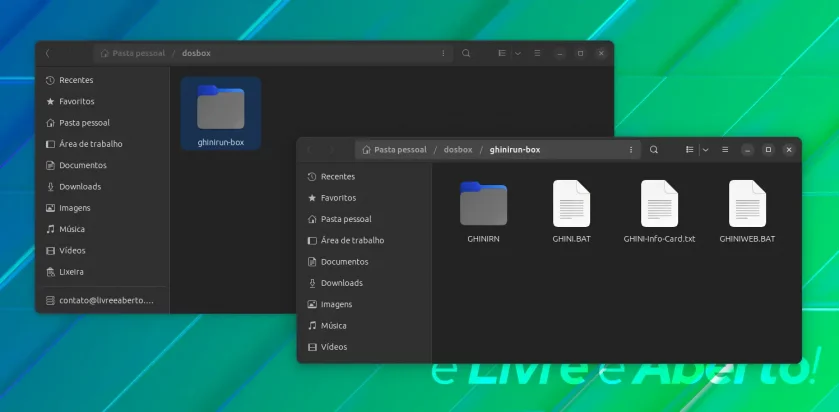
Task: Open contato@livreeaberto account in dosbox sidebar
Action: coord(102,301)
